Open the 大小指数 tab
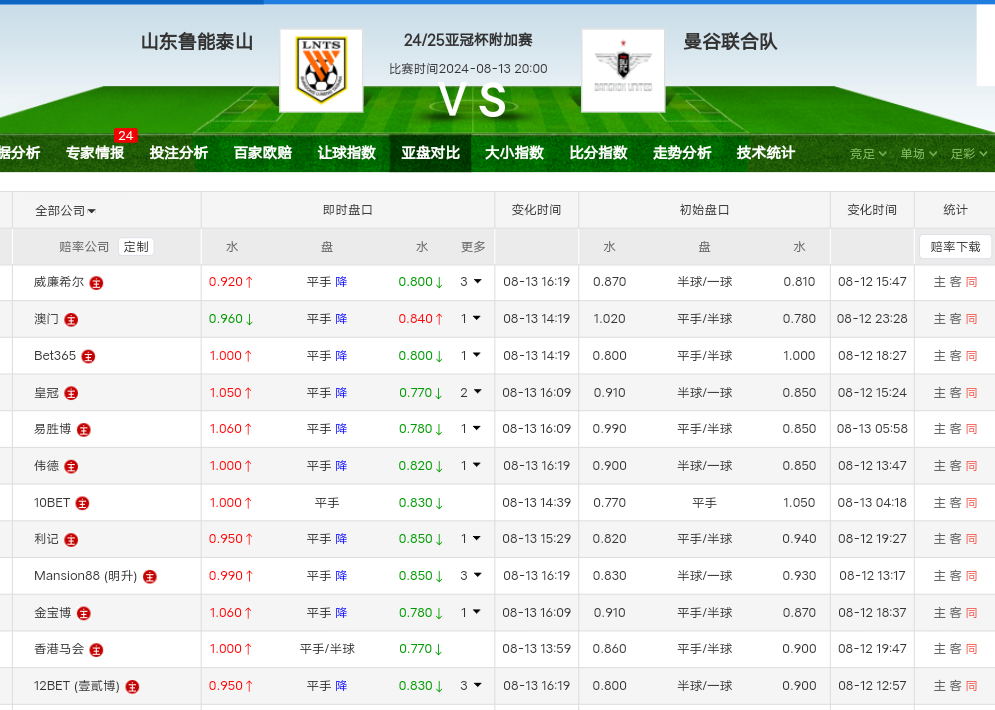 [514, 153]
